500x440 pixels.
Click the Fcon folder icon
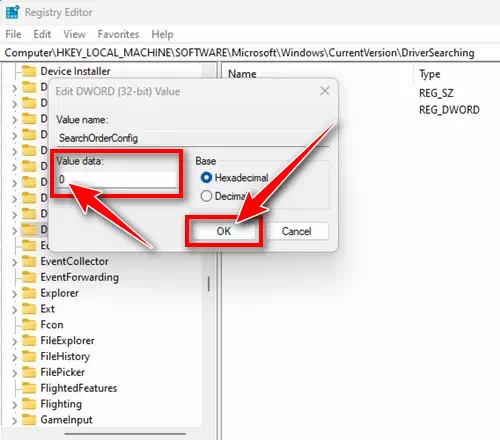29,325
